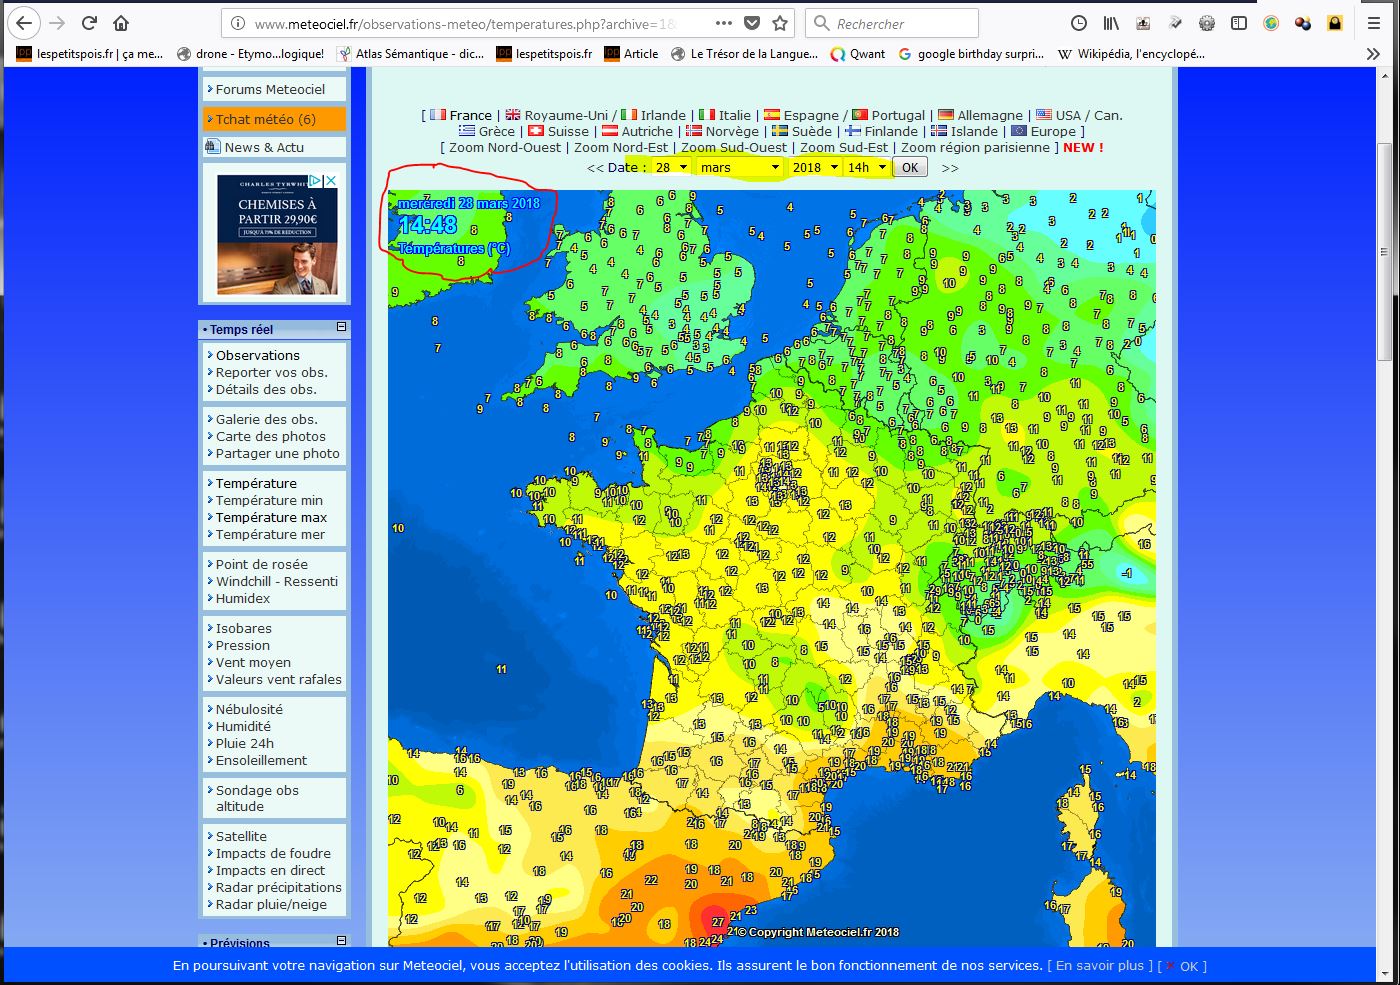
Task: Collapse the Prévisions section
Action: click(341, 941)
